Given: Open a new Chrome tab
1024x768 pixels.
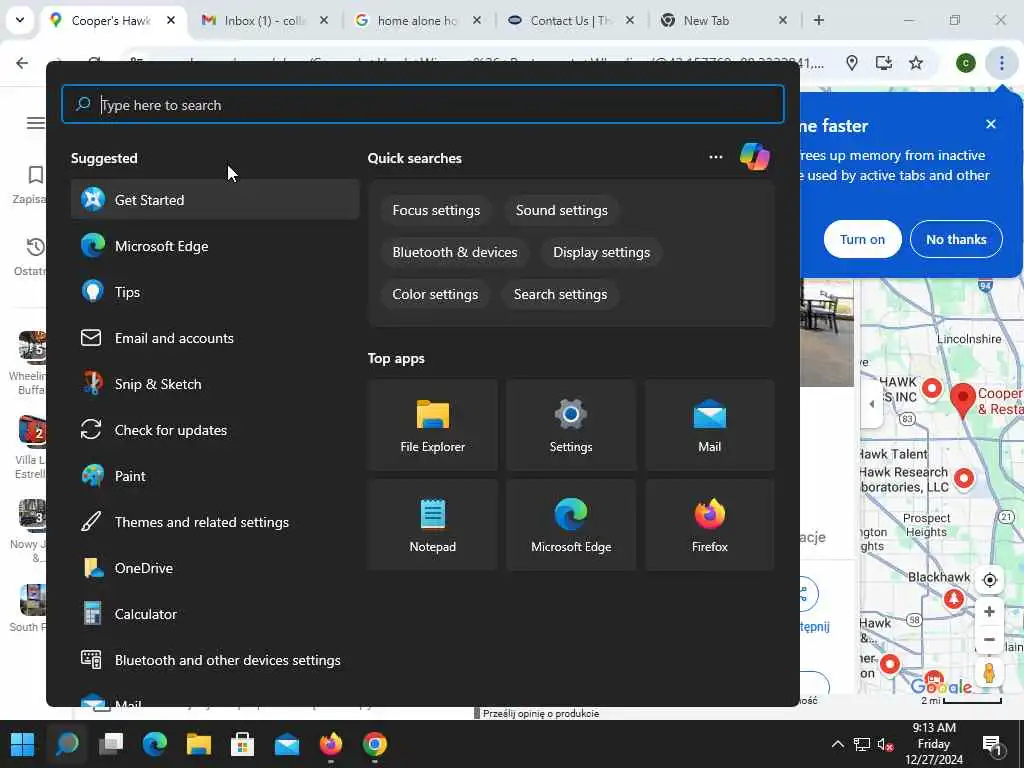Looking at the screenshot, I should pos(818,20).
